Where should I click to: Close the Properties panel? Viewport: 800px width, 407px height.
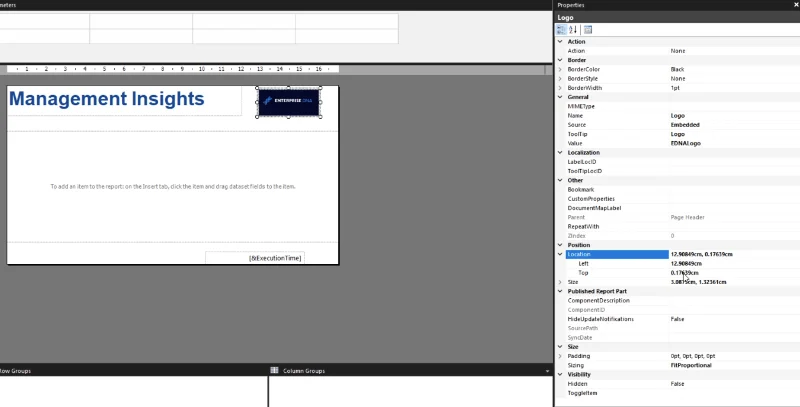tap(796, 5)
